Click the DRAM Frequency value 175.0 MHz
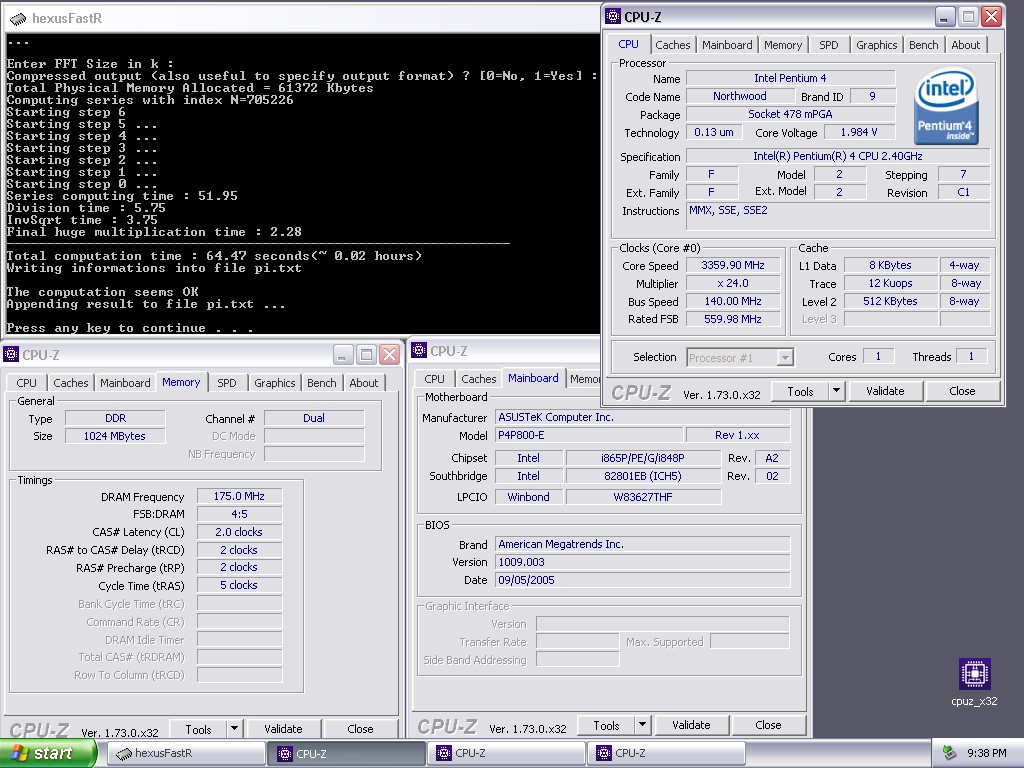Viewport: 1024px width, 768px height. coord(239,496)
